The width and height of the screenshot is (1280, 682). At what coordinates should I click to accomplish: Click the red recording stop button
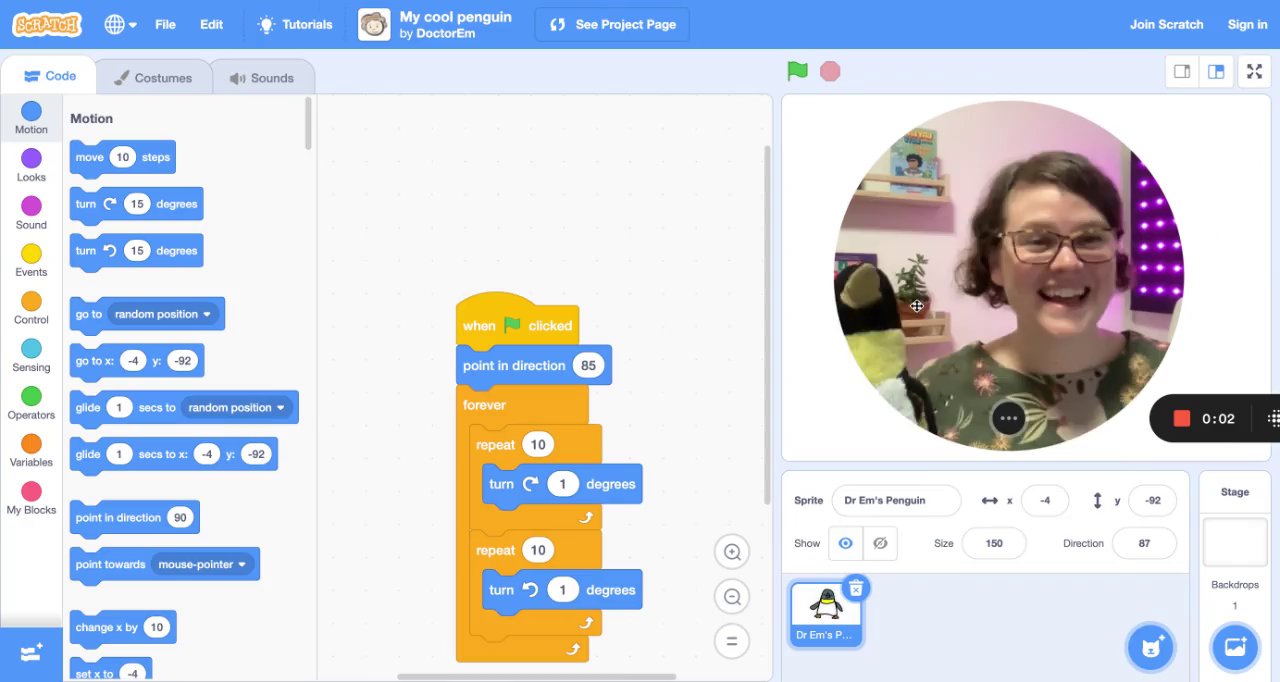[1182, 419]
